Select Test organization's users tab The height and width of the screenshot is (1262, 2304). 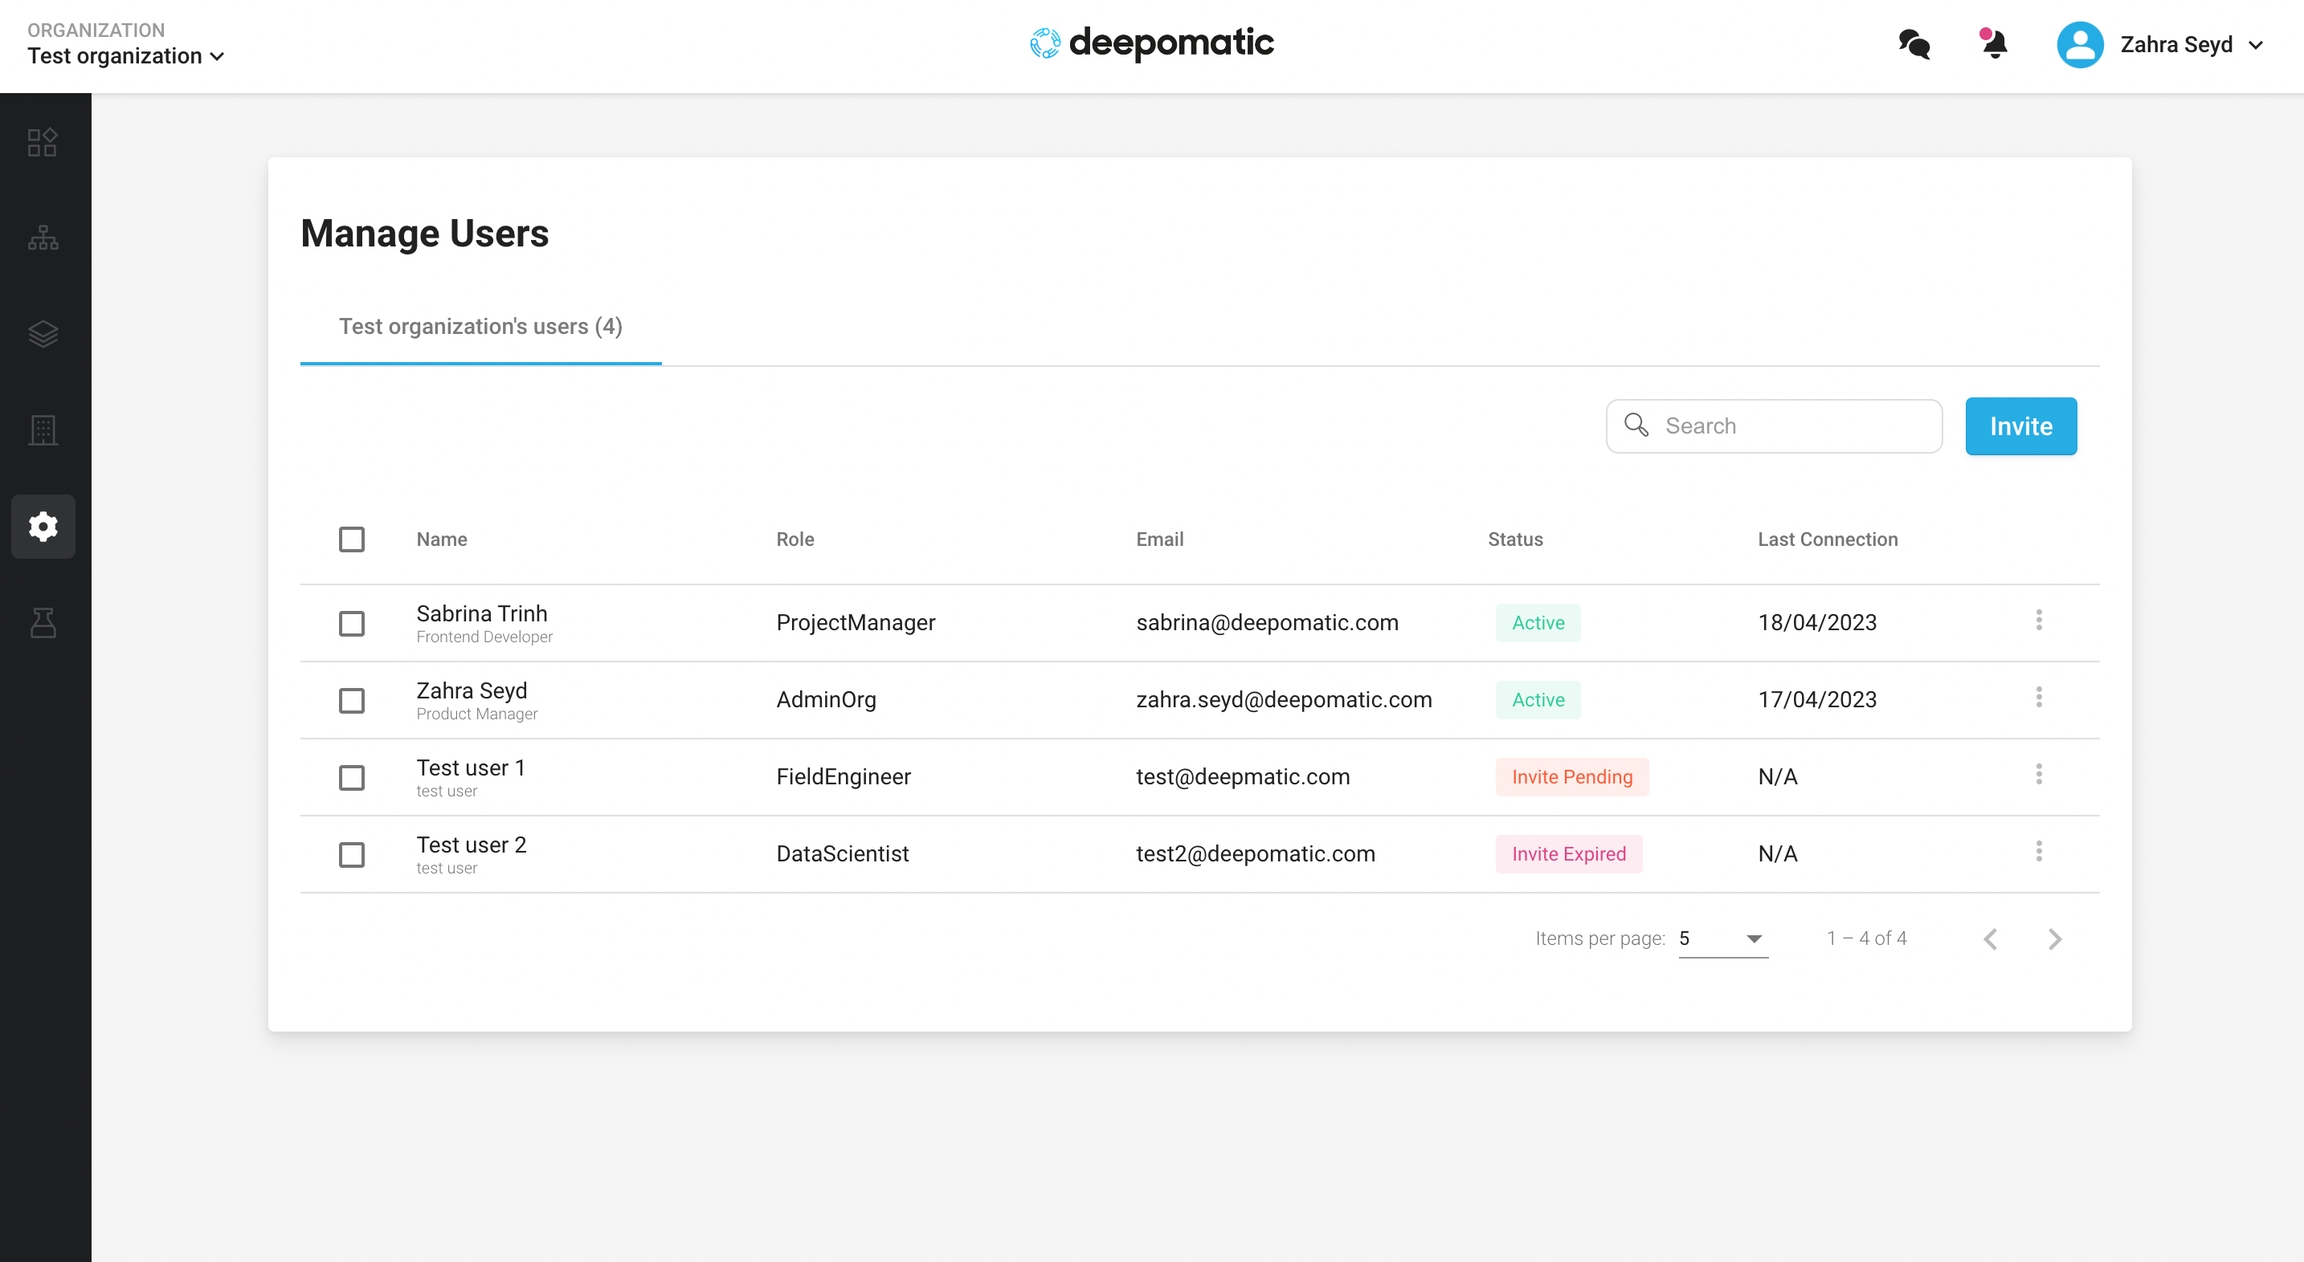(480, 327)
